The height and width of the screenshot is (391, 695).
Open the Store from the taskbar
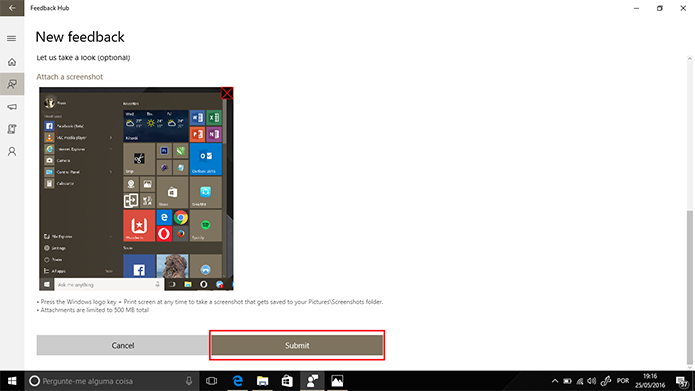287,381
